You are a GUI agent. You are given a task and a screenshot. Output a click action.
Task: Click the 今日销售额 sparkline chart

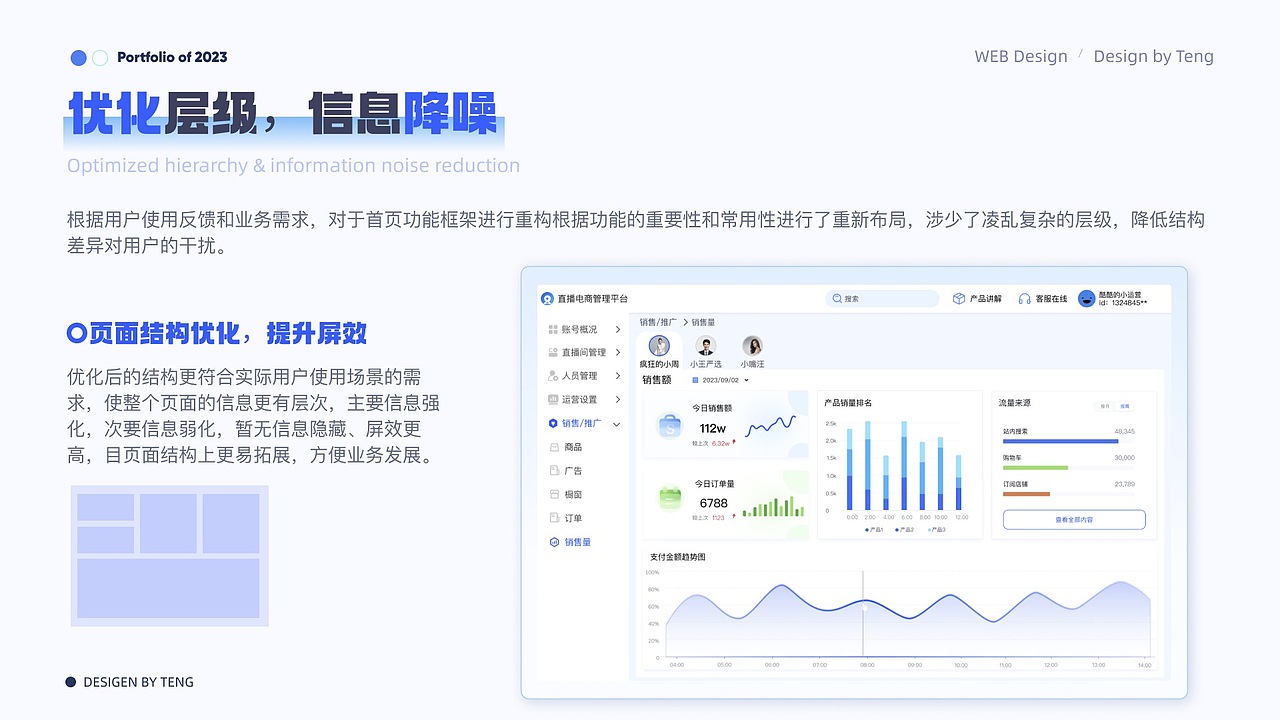772,426
